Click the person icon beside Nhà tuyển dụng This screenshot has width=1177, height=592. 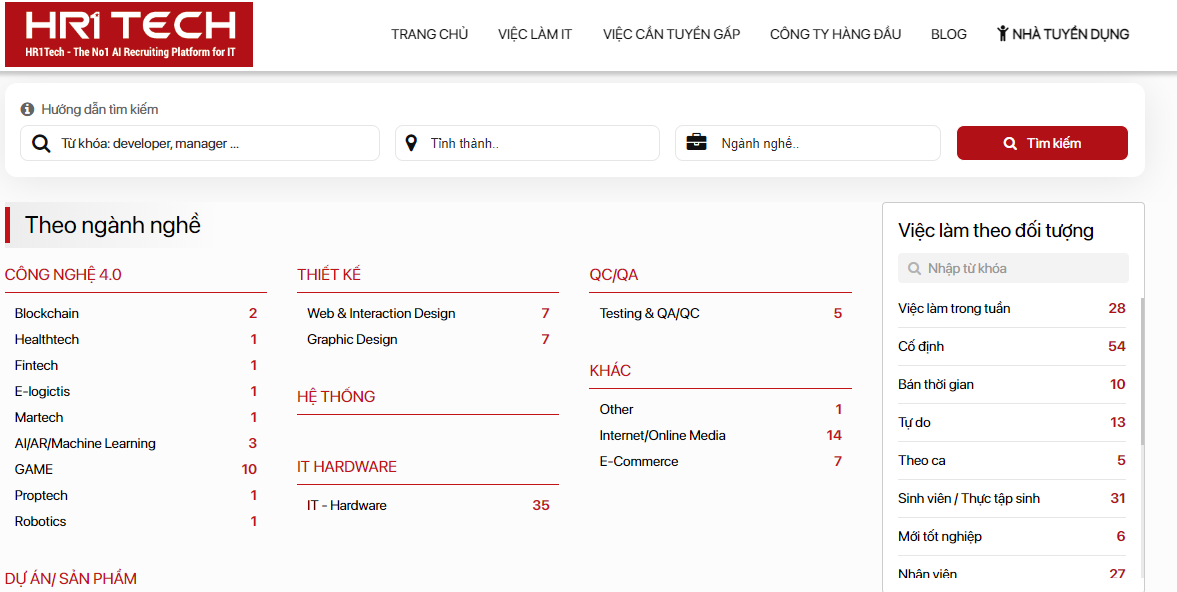tap(1002, 33)
